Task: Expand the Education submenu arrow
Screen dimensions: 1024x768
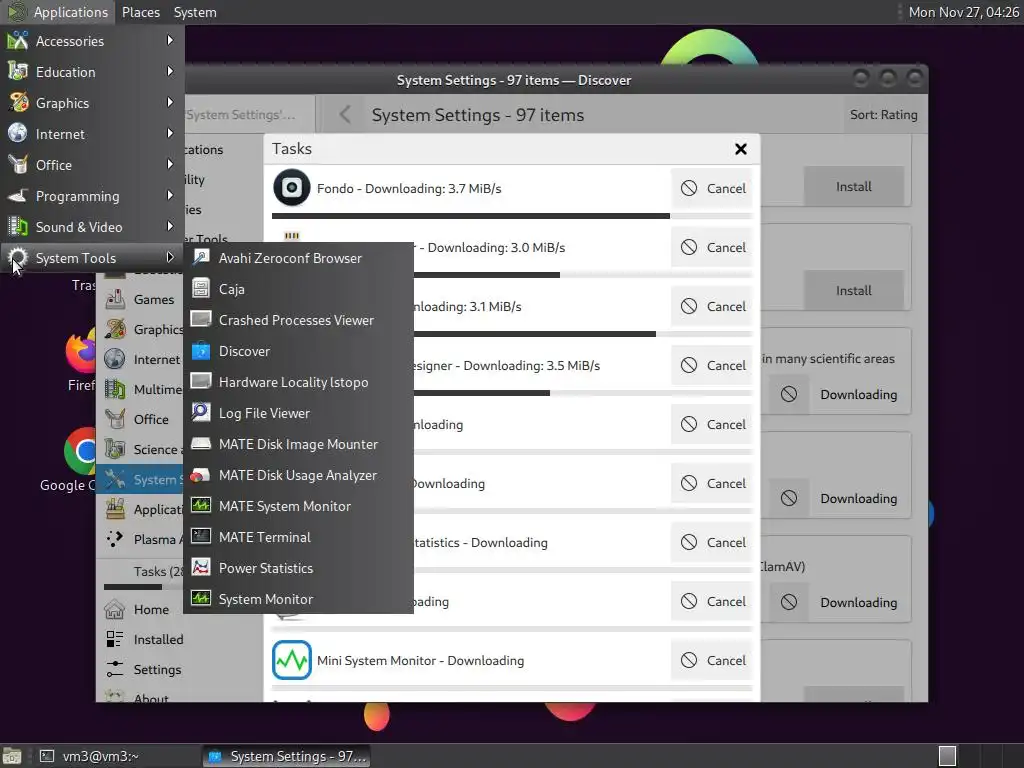Action: tap(170, 71)
